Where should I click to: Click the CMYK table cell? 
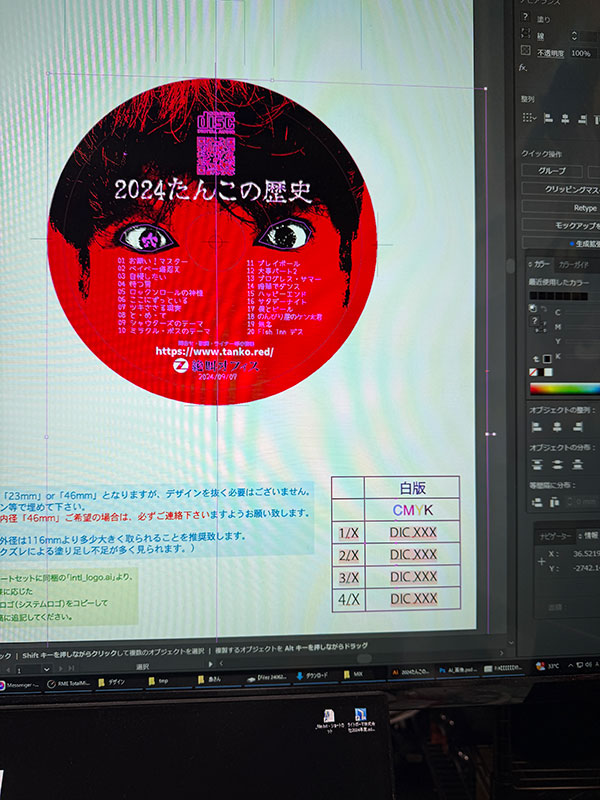tap(413, 510)
